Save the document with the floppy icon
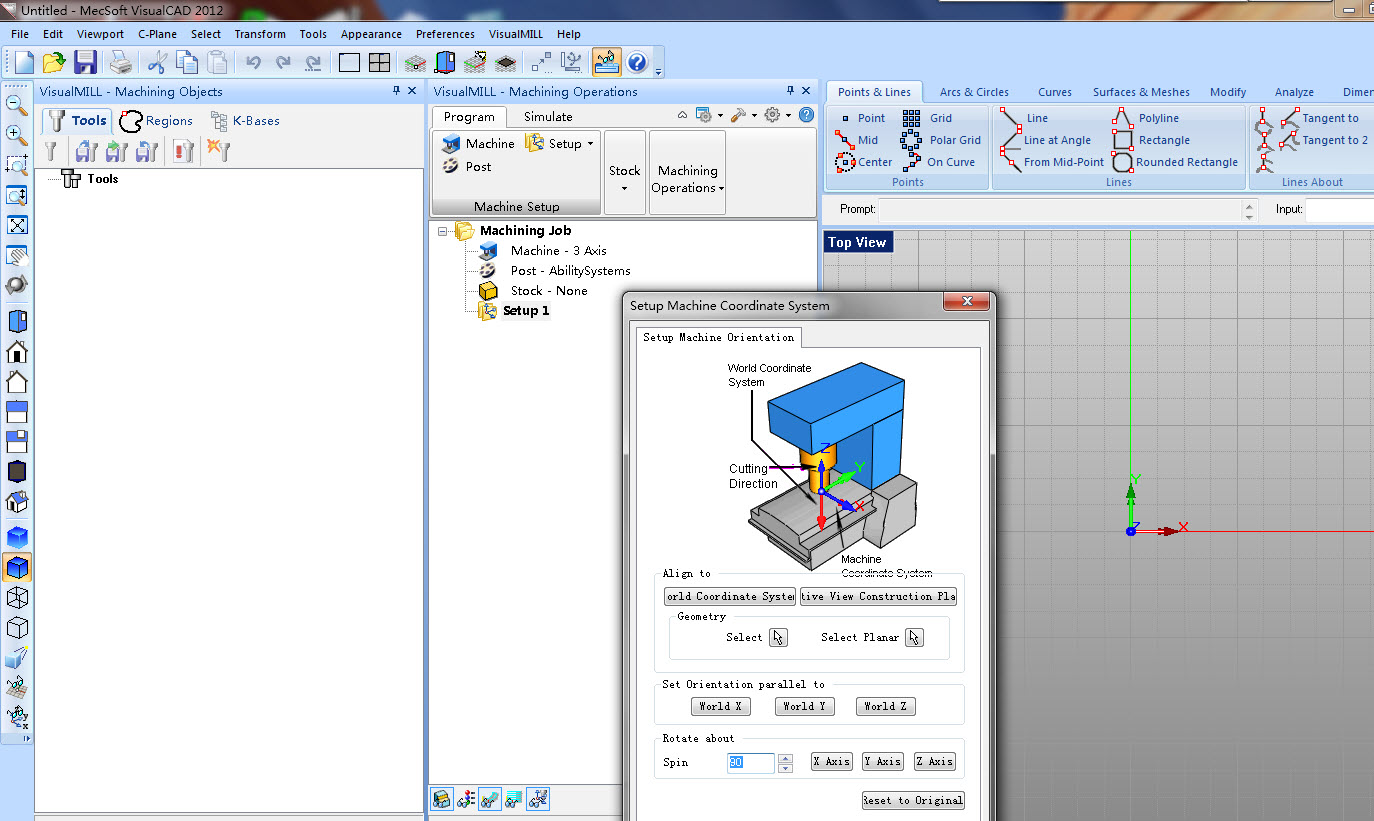The width and height of the screenshot is (1374, 821). pyautogui.click(x=84, y=62)
